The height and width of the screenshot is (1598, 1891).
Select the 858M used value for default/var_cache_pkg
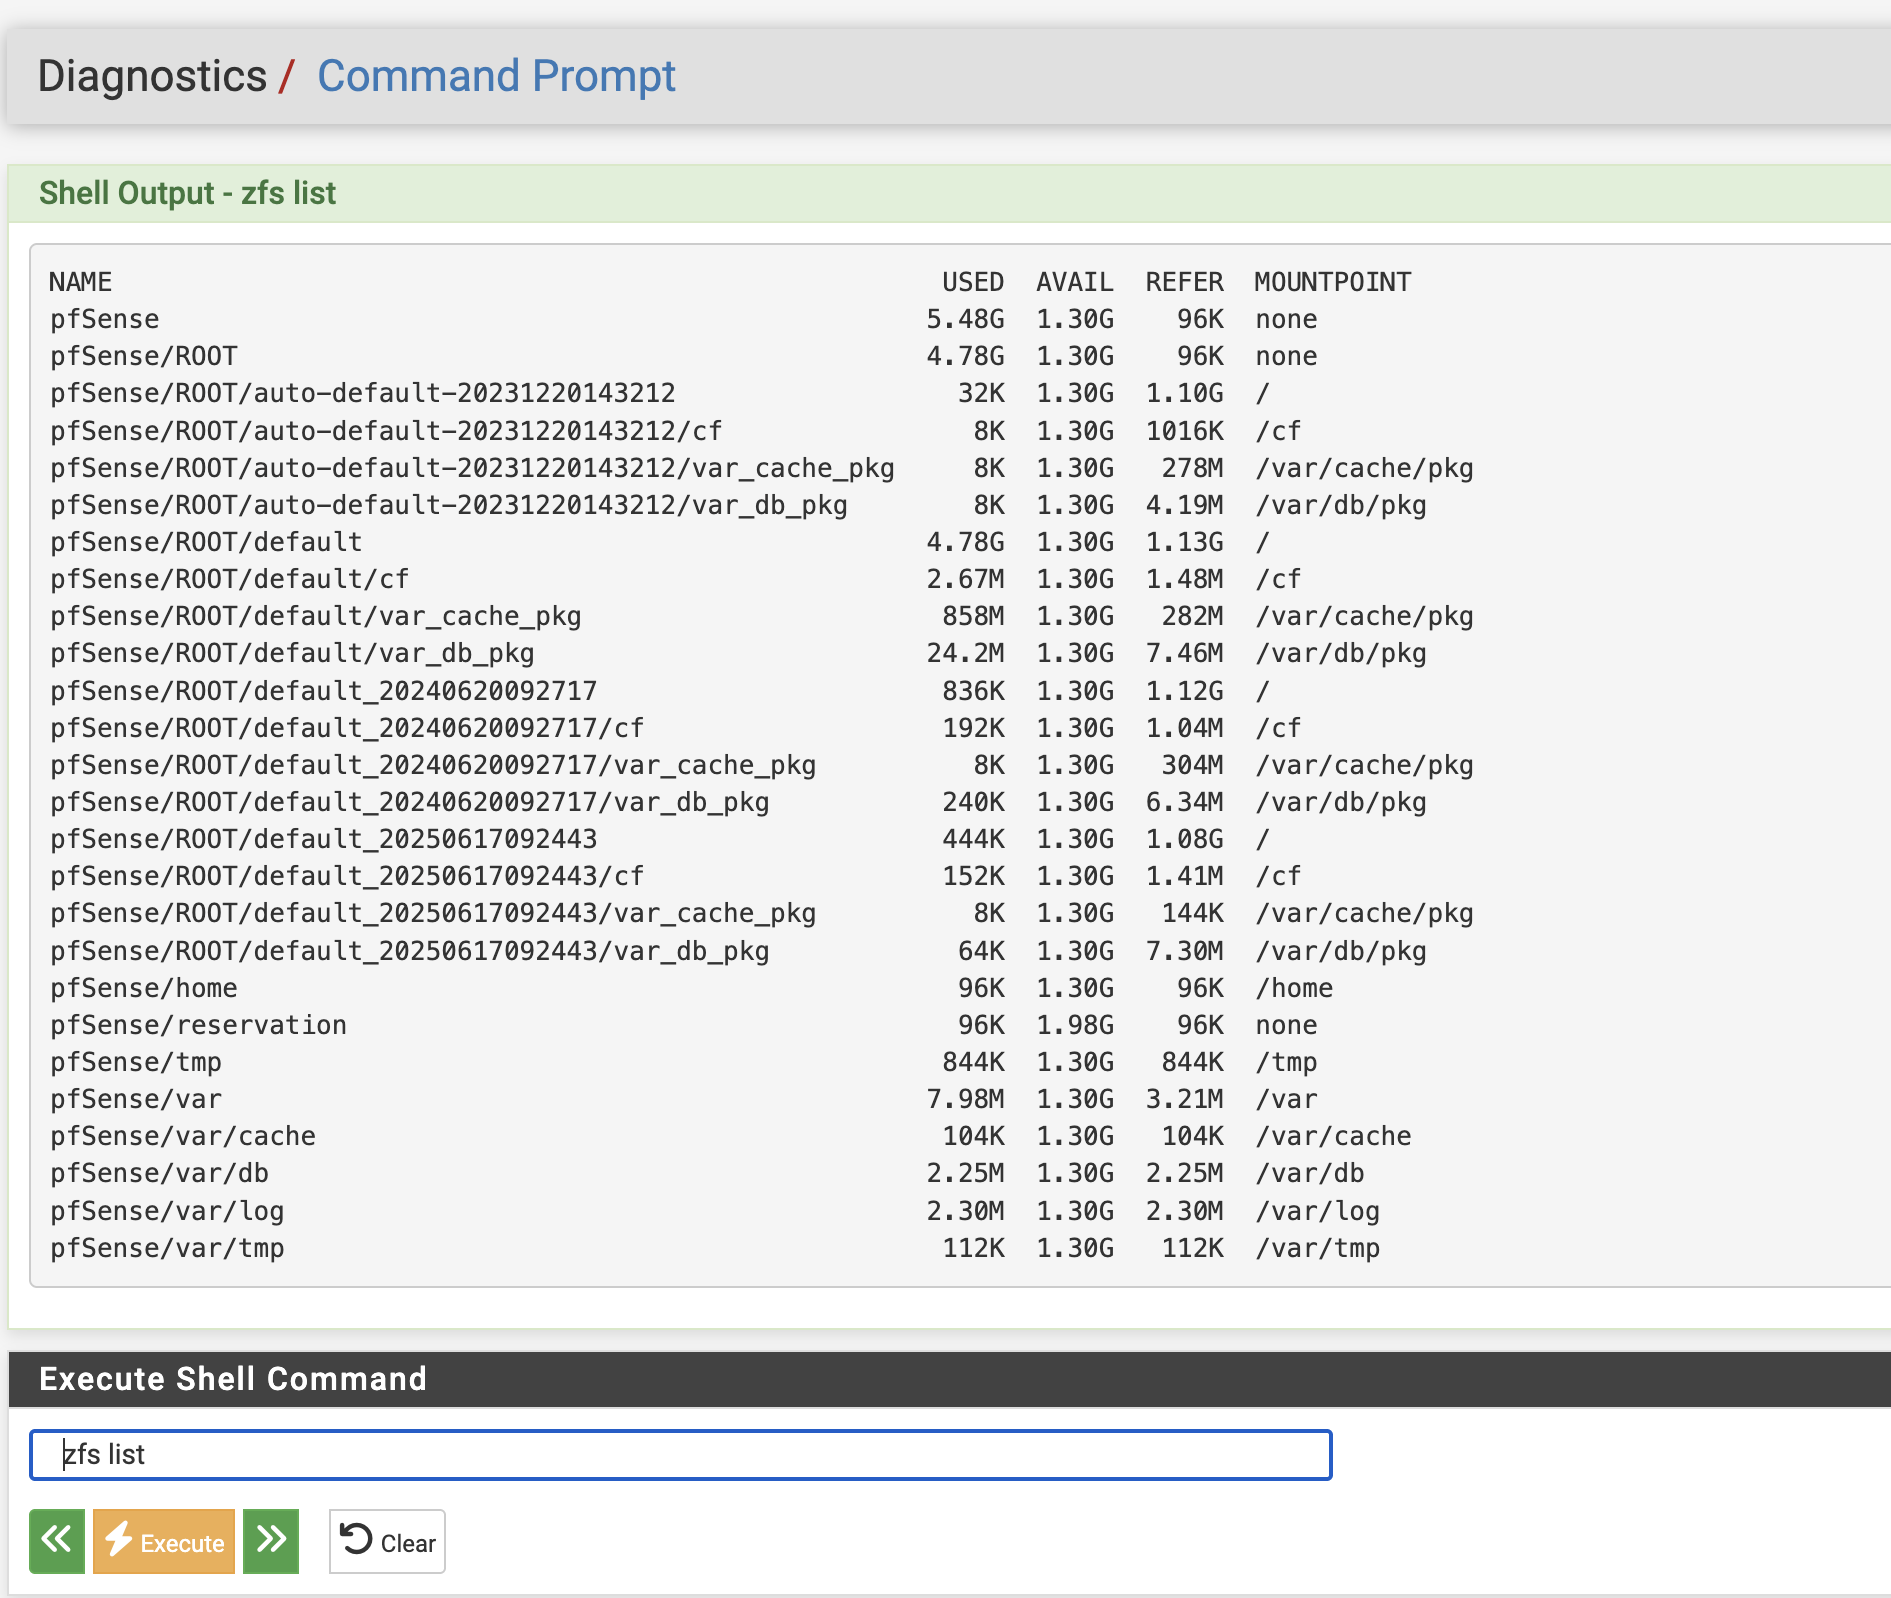coord(973,616)
